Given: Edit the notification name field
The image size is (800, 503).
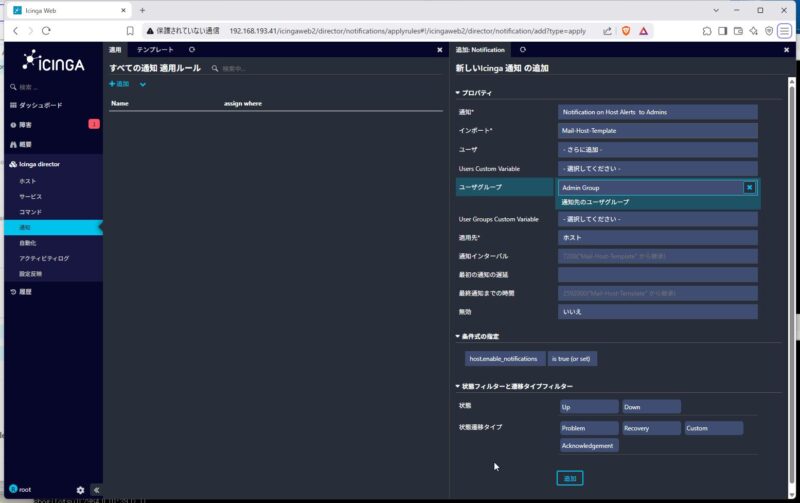Looking at the screenshot, I should 658,112.
